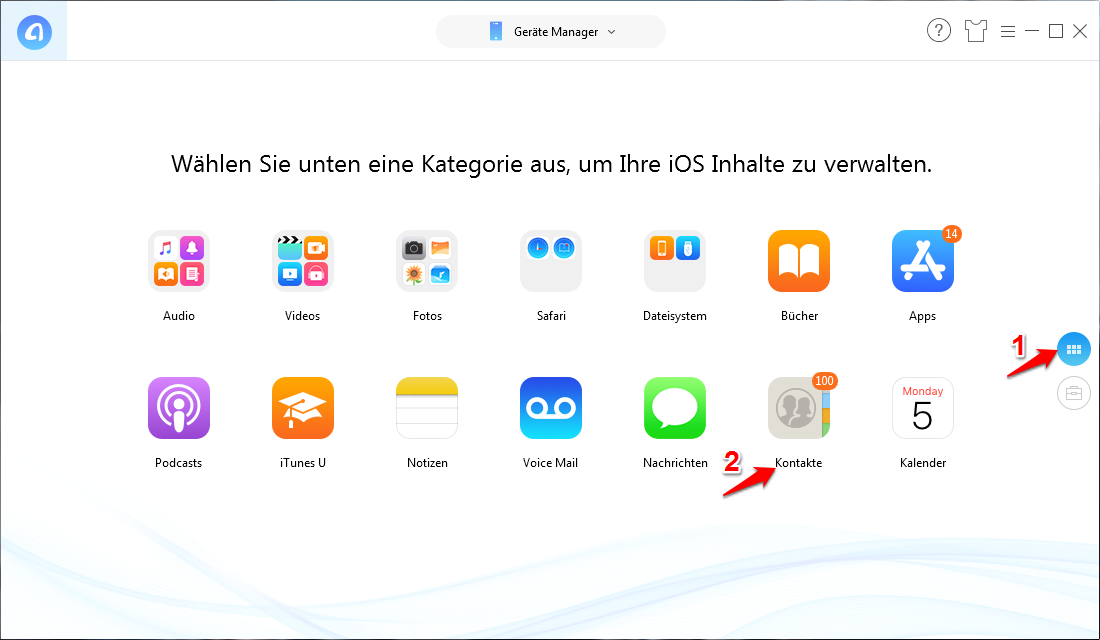Click the Podcasts label text
Viewport: 1100px width, 640px height.
click(x=178, y=463)
